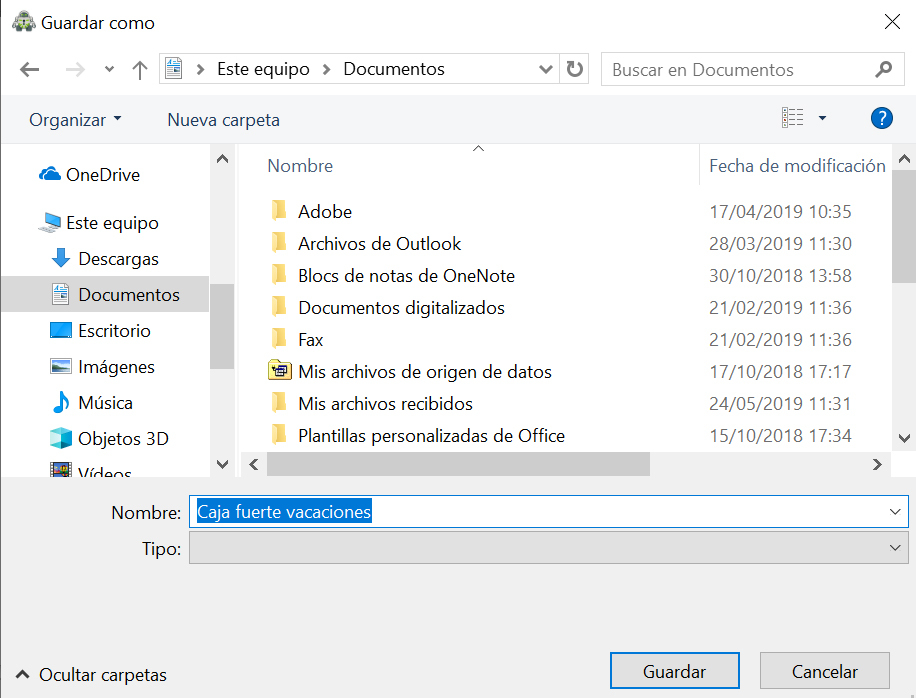Viewport: 916px width, 698px height.
Task: Click the Buscar en Documentos search field
Action: click(740, 70)
